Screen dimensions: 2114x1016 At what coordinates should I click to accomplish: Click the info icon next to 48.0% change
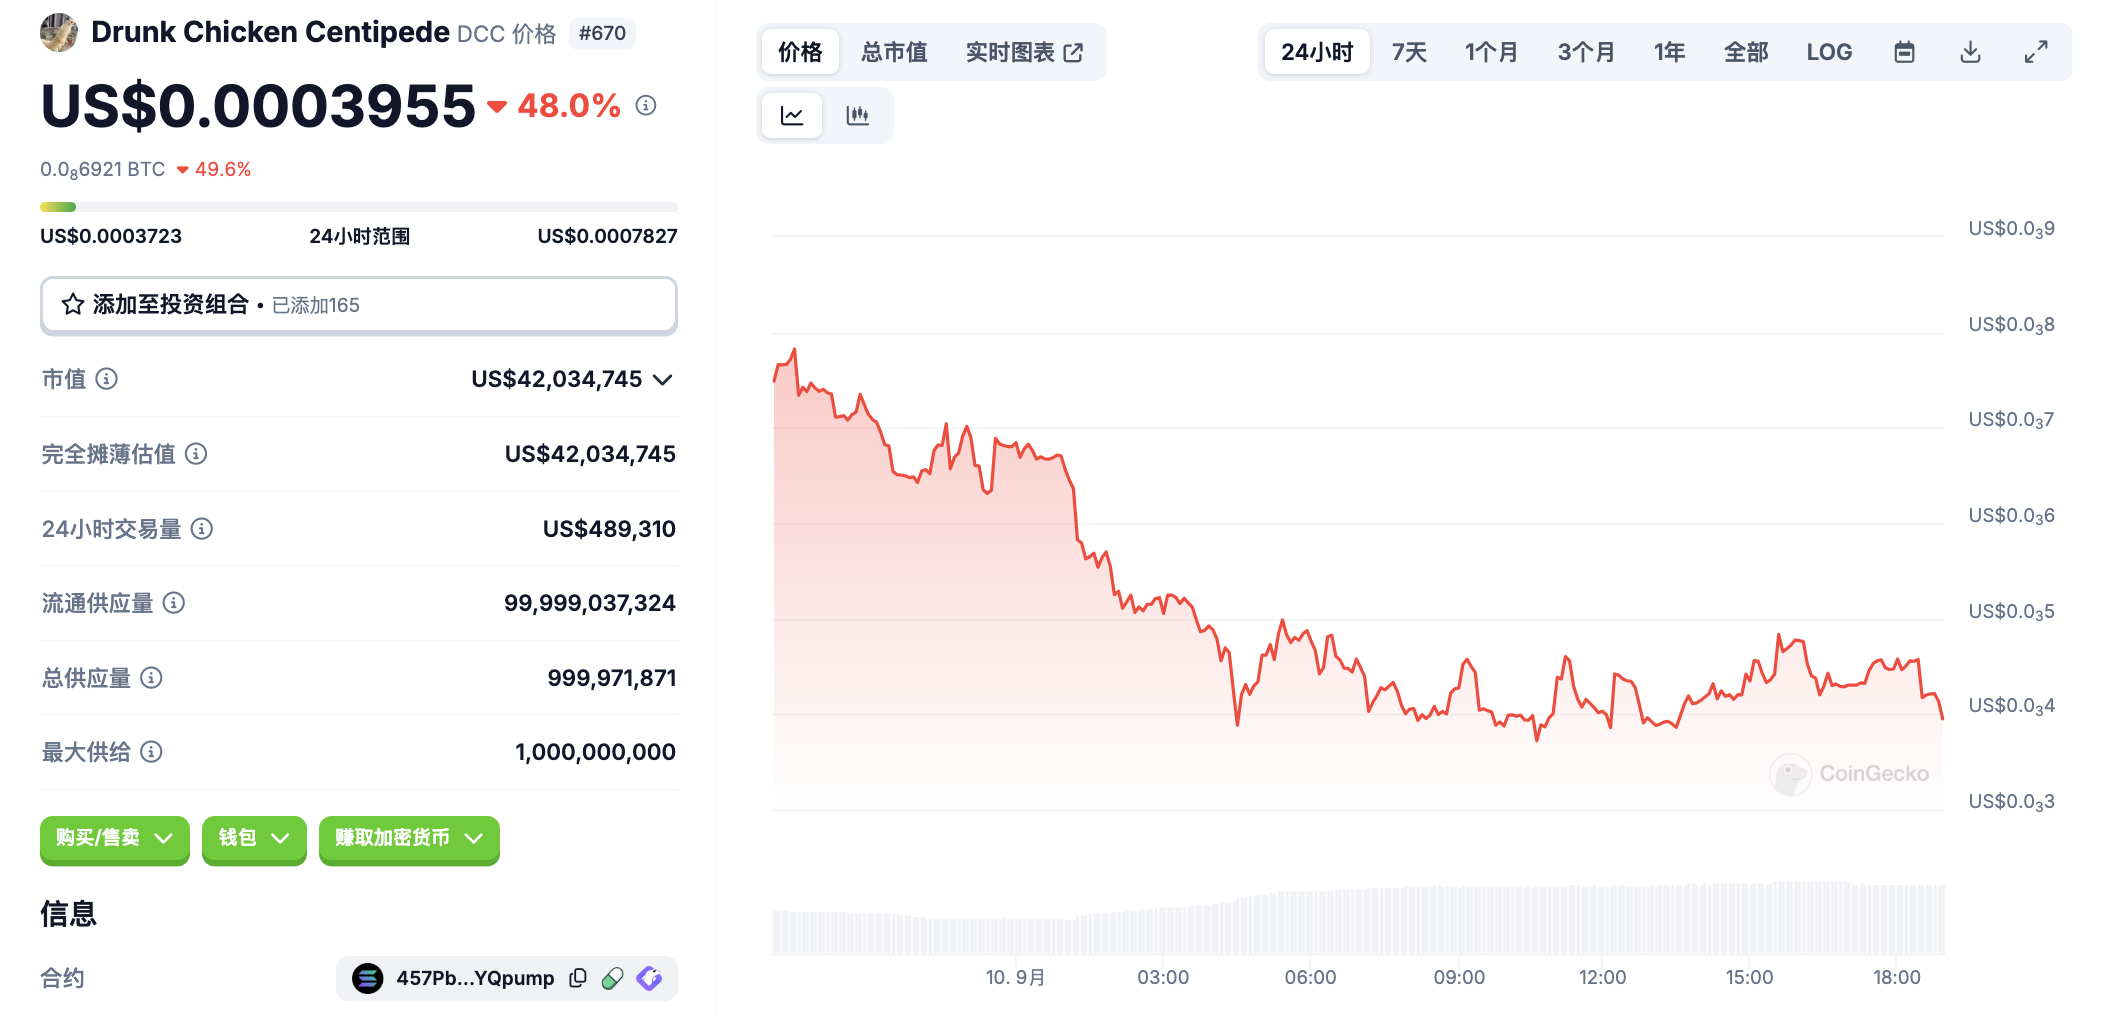click(646, 105)
